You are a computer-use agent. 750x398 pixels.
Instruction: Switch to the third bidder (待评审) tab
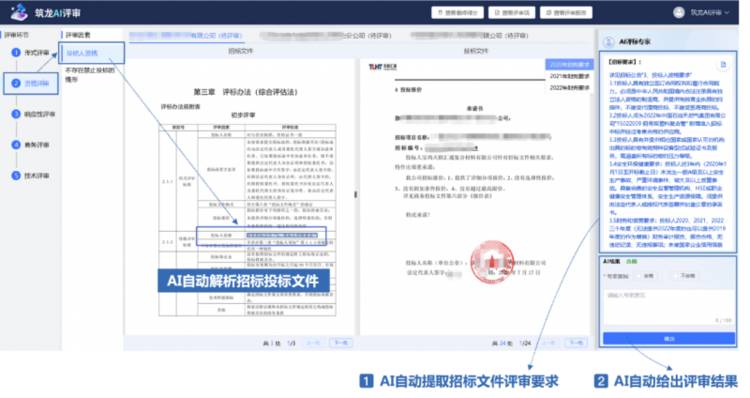coord(469,35)
